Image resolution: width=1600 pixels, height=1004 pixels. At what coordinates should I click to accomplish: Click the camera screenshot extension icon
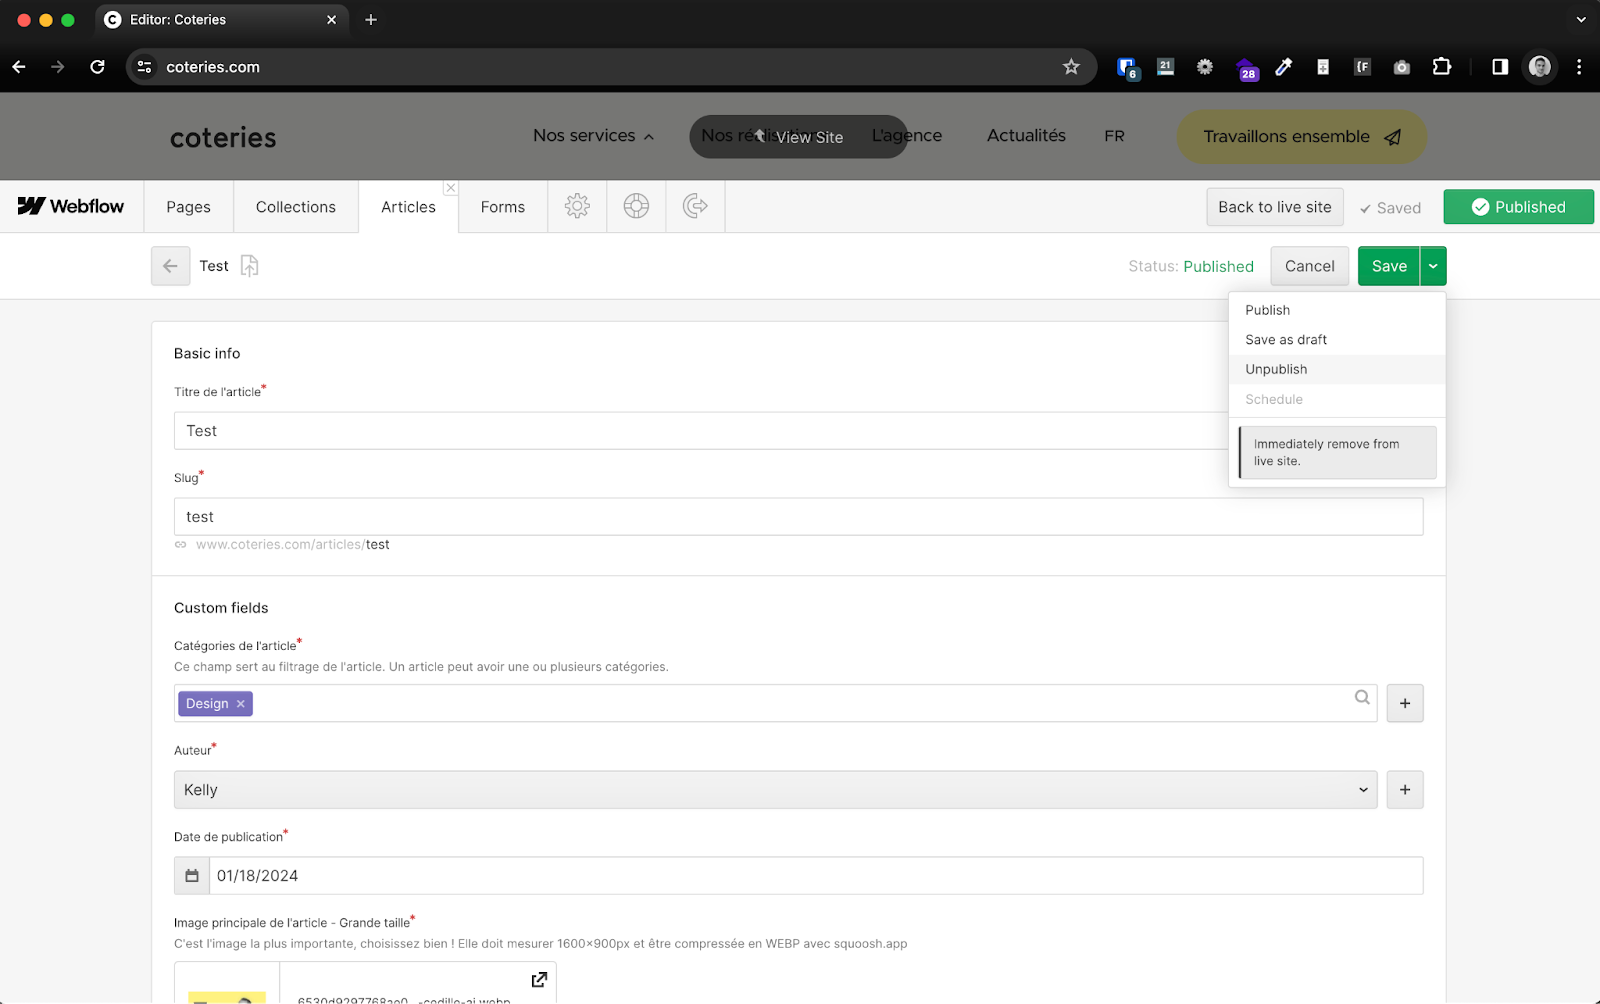tap(1402, 67)
